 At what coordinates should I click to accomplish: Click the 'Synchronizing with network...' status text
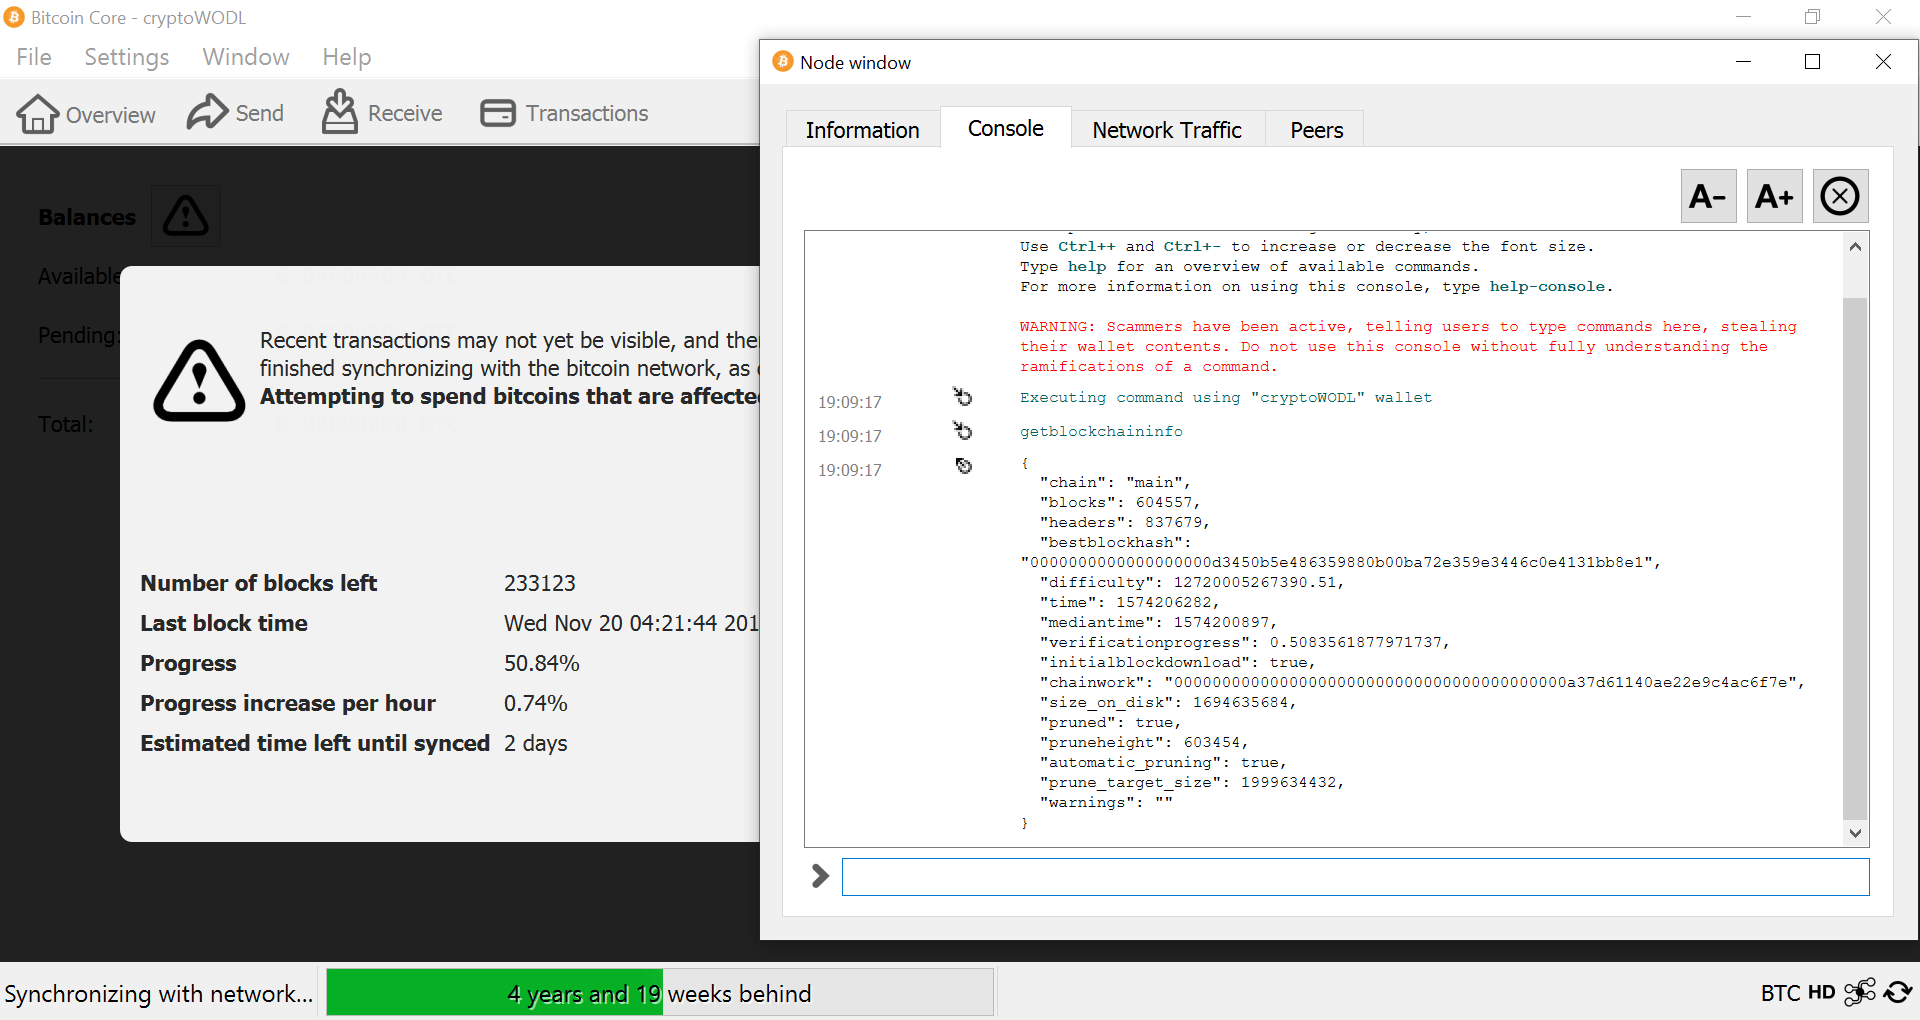point(158,993)
